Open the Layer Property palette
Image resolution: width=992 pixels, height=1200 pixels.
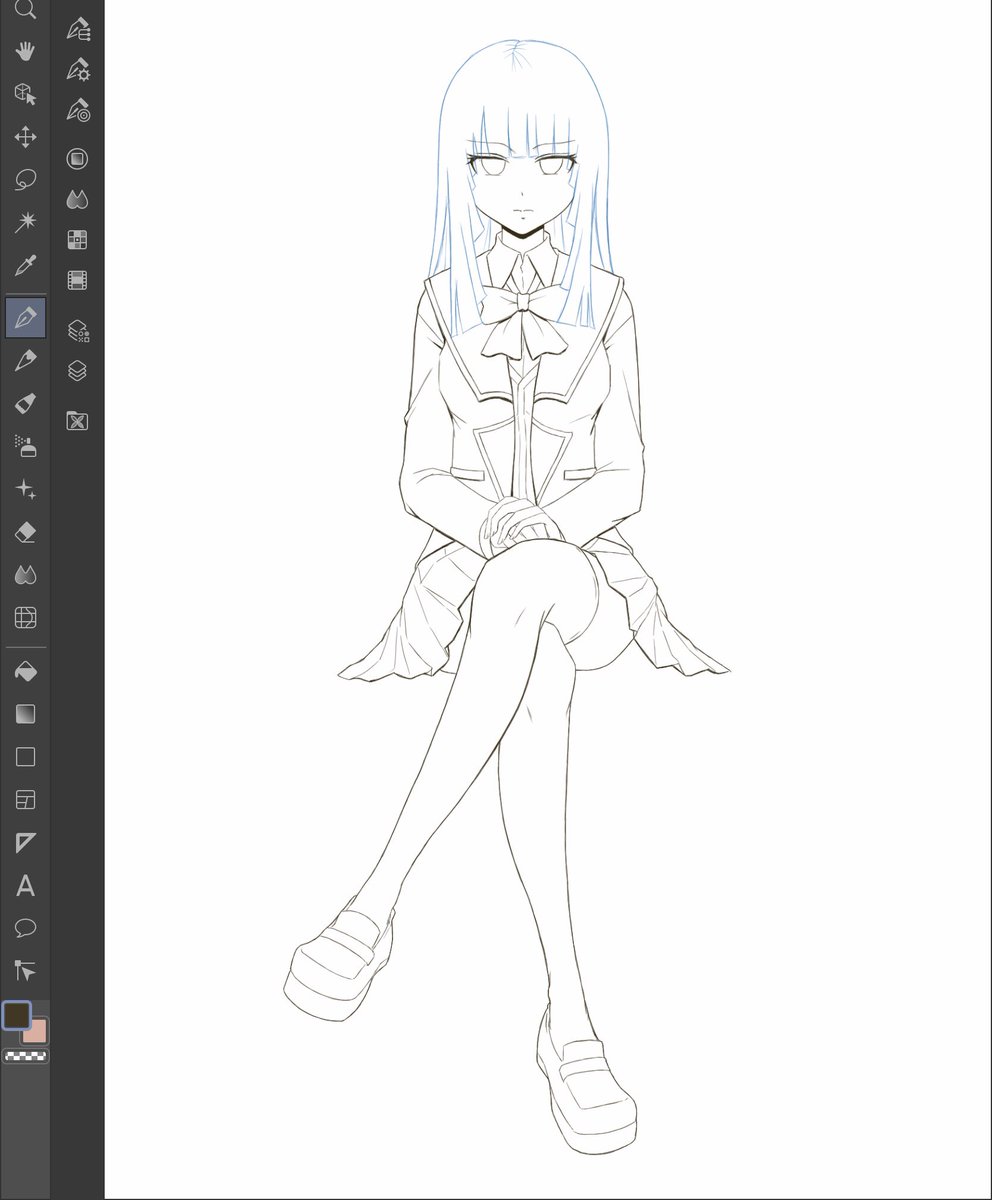pyautogui.click(x=77, y=331)
